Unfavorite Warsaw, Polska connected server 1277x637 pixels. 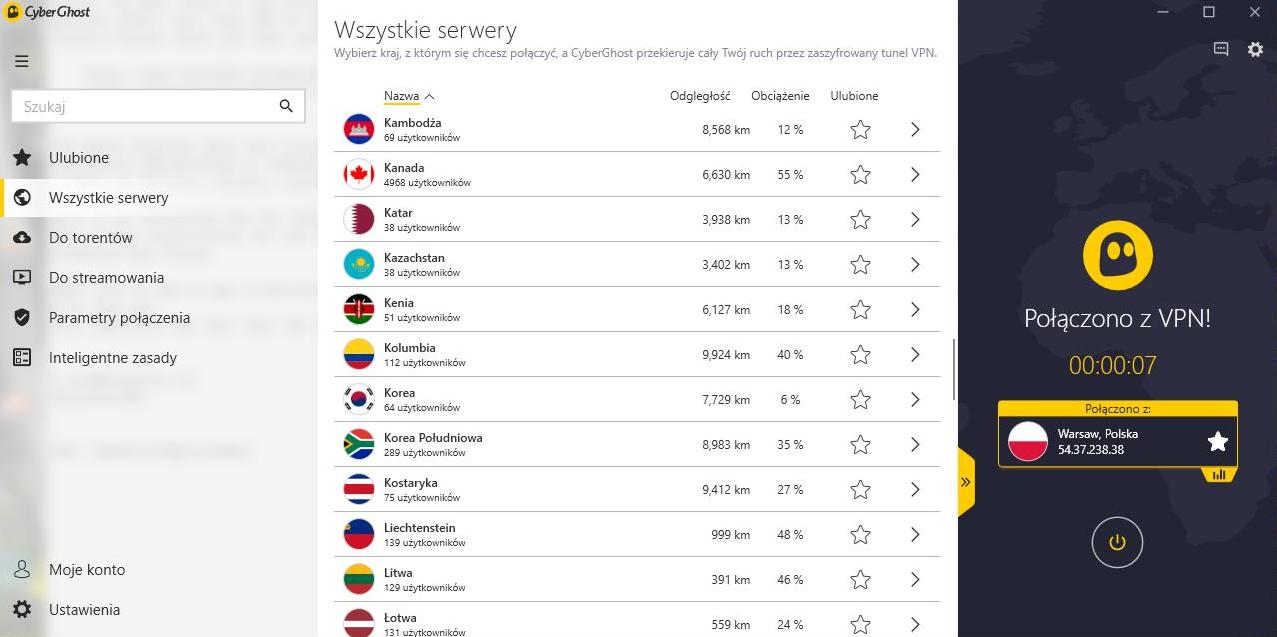tap(1217, 441)
